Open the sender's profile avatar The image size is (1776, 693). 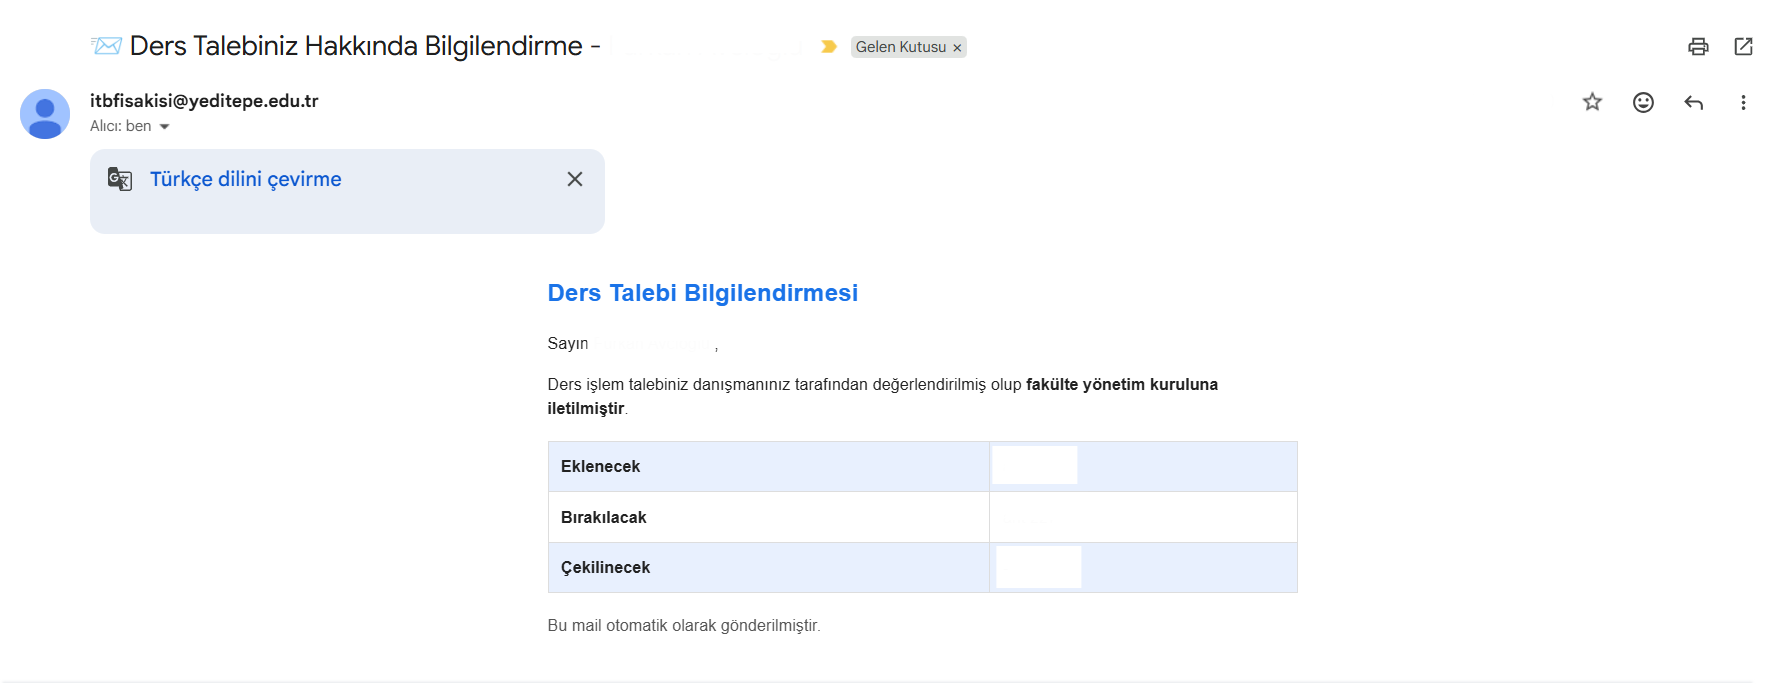pyautogui.click(x=45, y=112)
